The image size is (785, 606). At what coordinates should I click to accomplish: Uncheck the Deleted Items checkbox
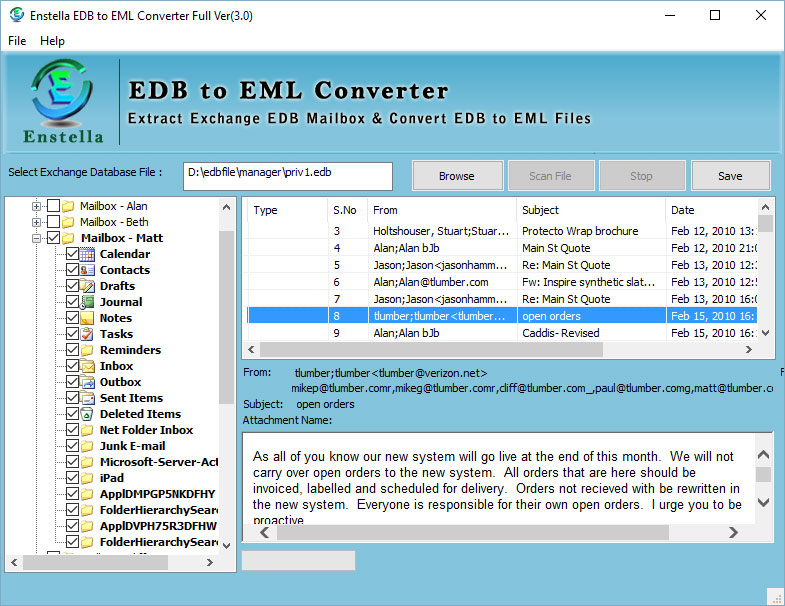click(x=72, y=414)
